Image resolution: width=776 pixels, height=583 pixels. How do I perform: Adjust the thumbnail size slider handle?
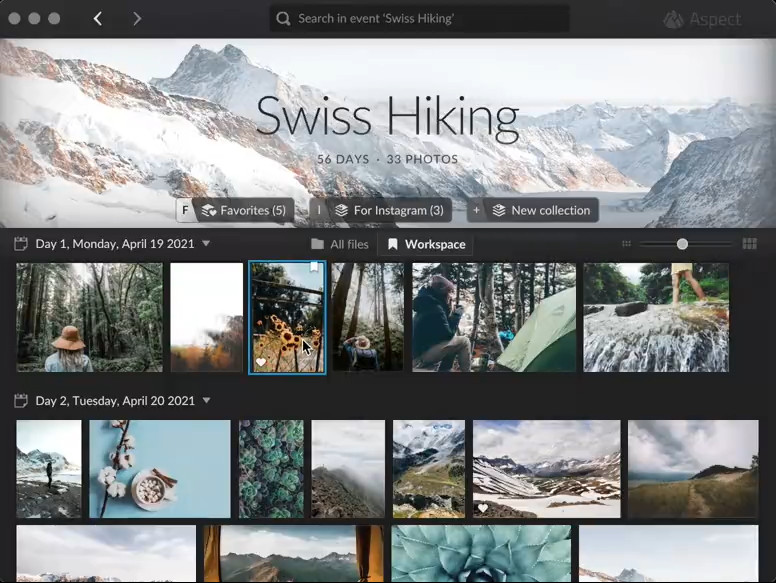point(682,243)
